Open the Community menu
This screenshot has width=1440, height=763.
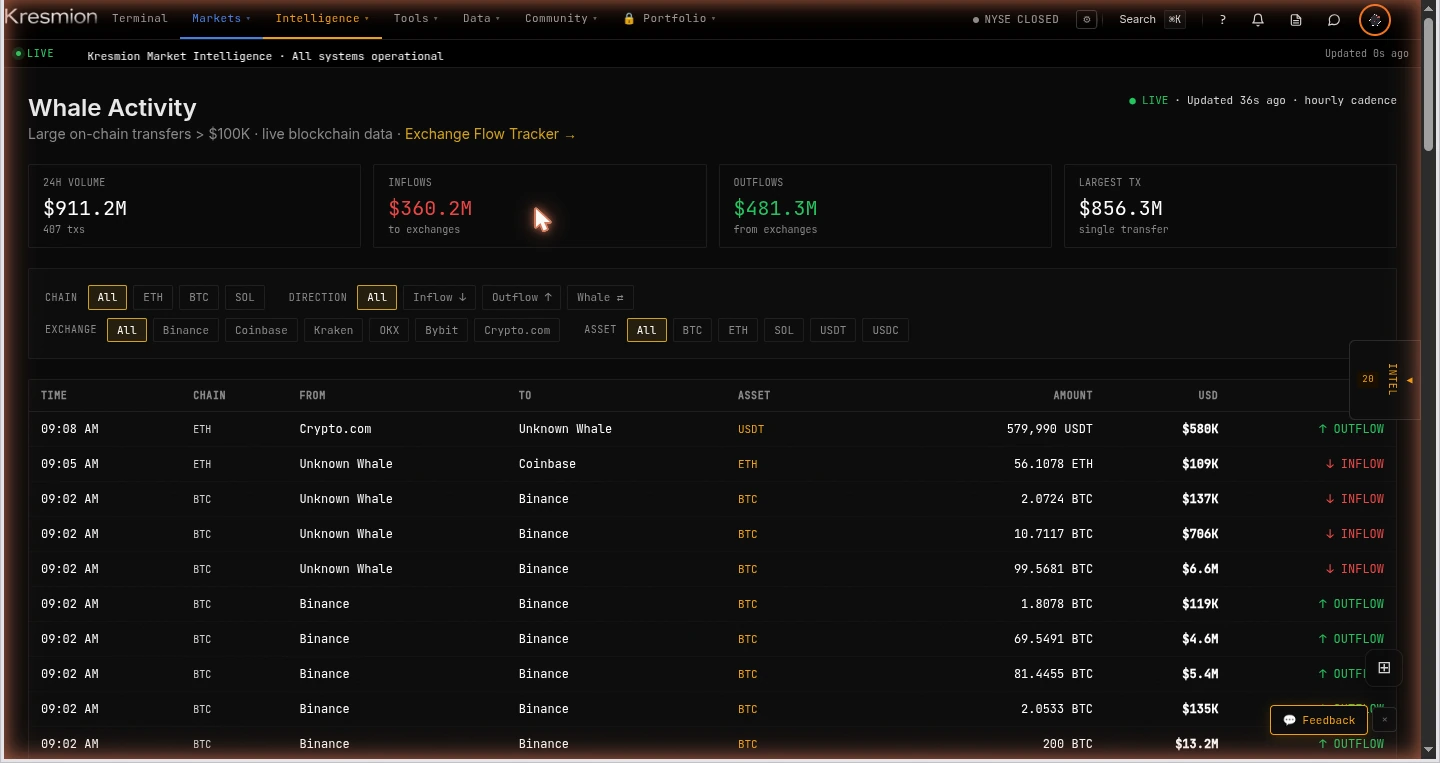561,19
